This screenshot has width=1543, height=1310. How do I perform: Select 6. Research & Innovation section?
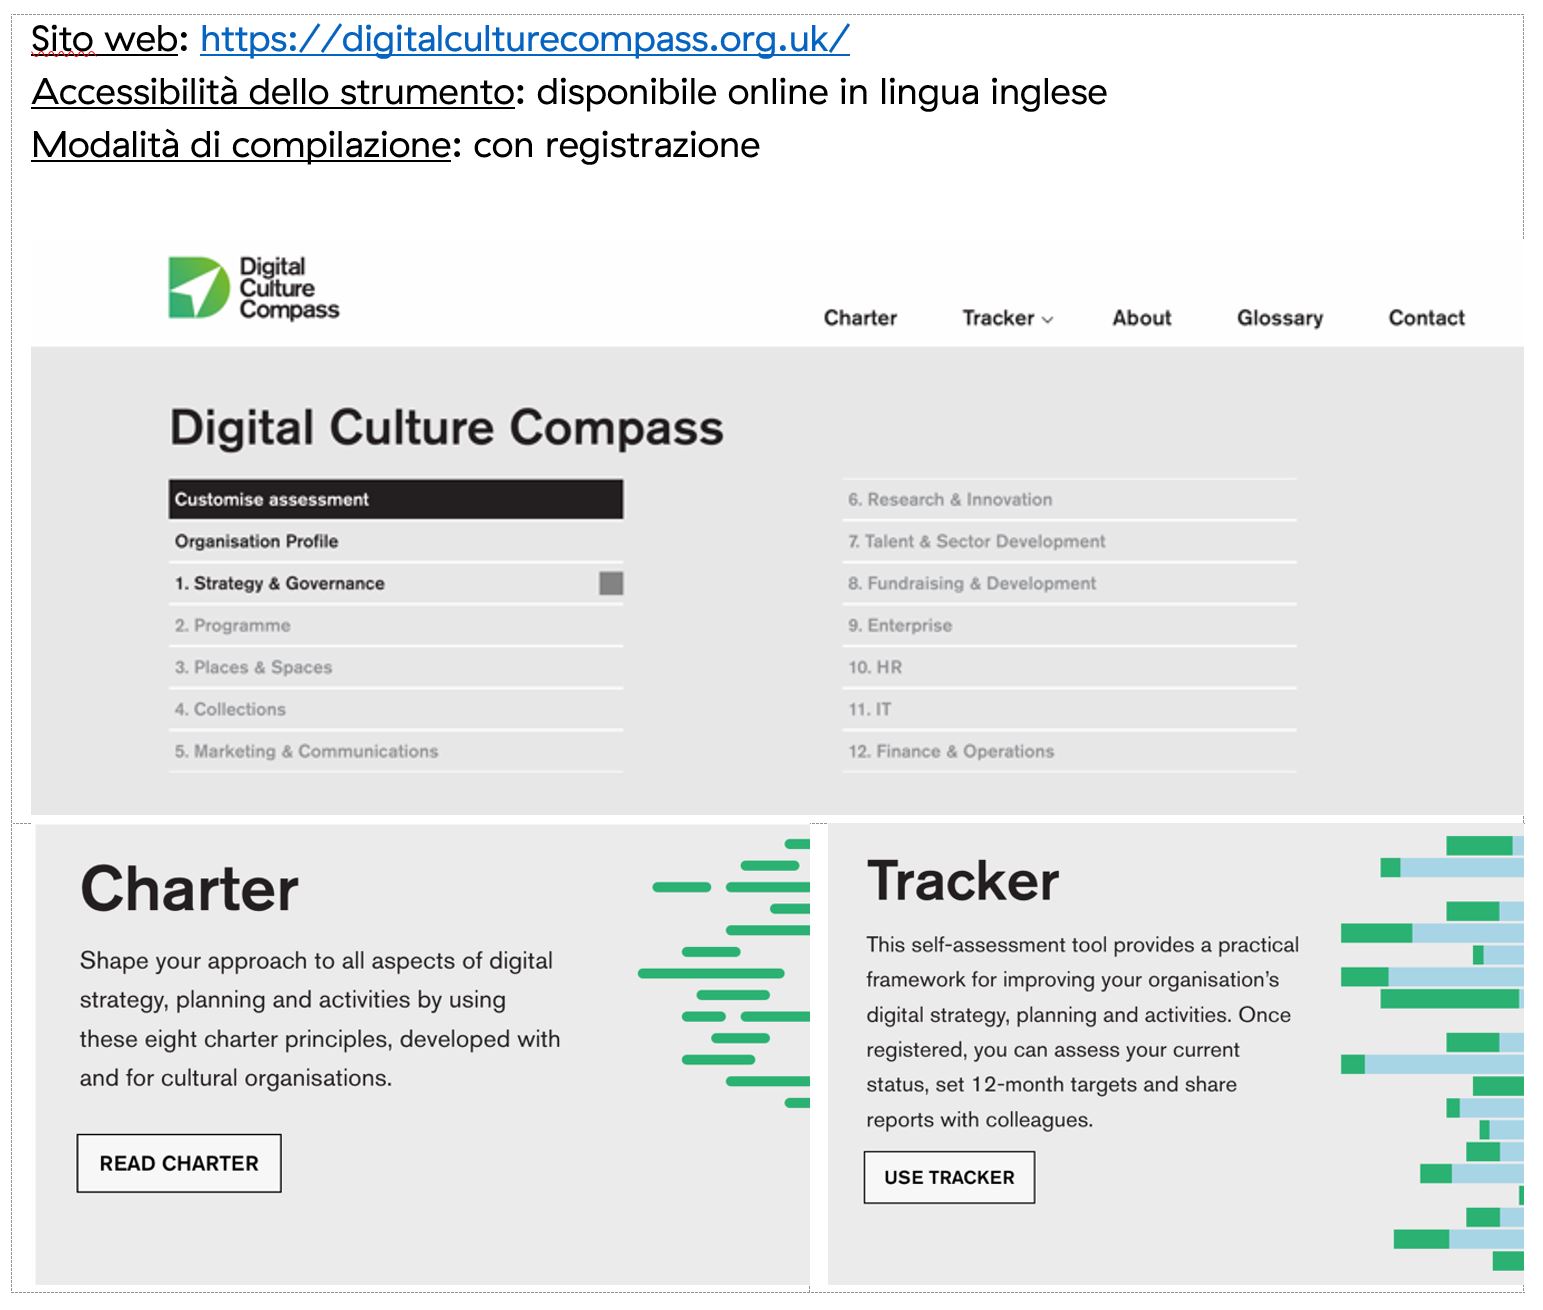[1070, 499]
